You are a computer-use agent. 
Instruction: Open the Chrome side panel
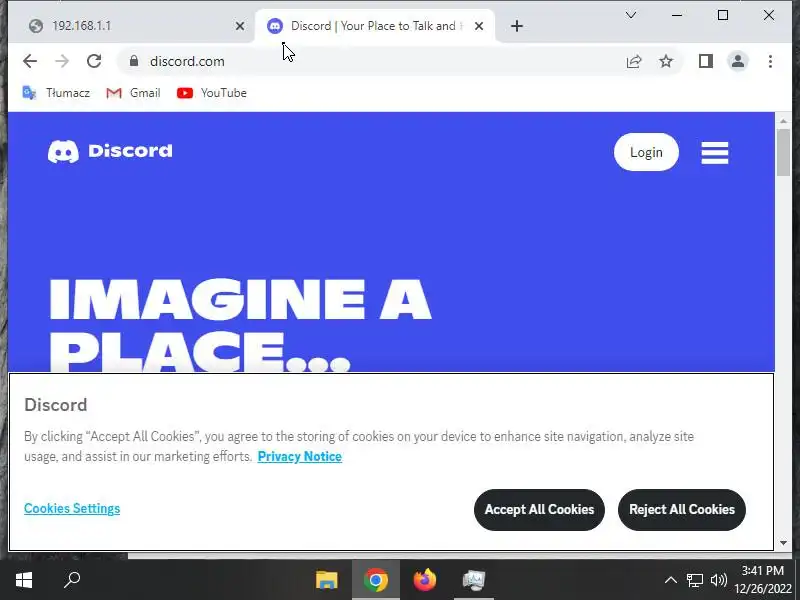point(706,61)
